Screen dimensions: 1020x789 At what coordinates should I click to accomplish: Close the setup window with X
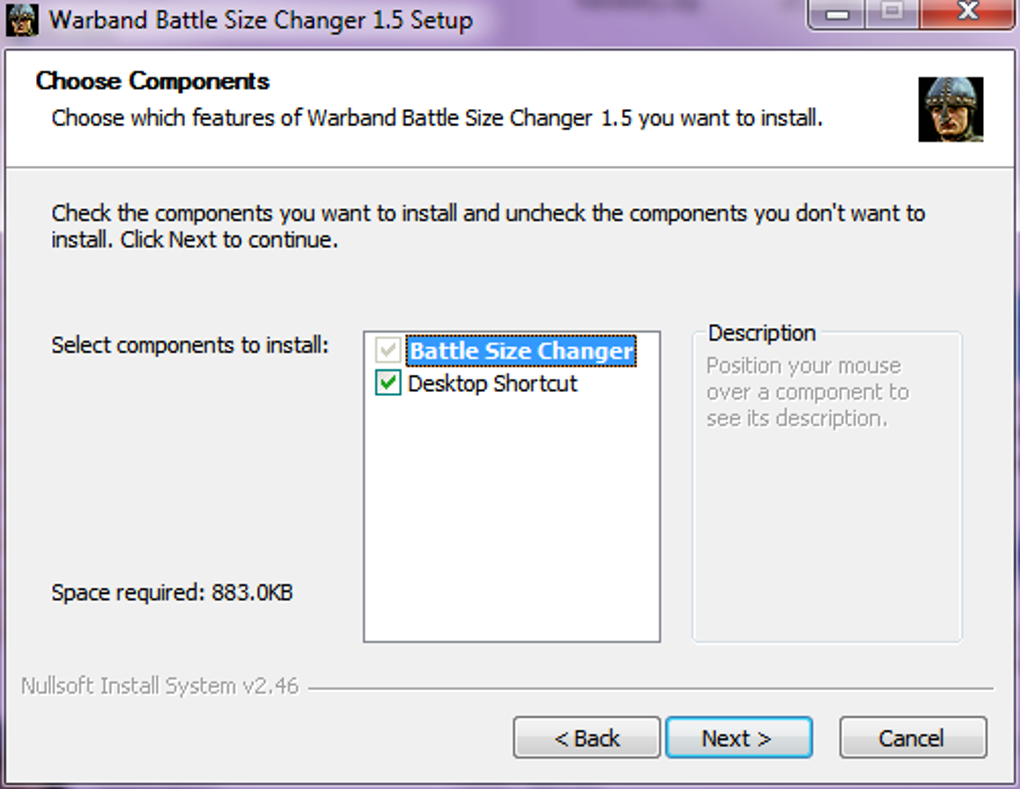point(967,13)
